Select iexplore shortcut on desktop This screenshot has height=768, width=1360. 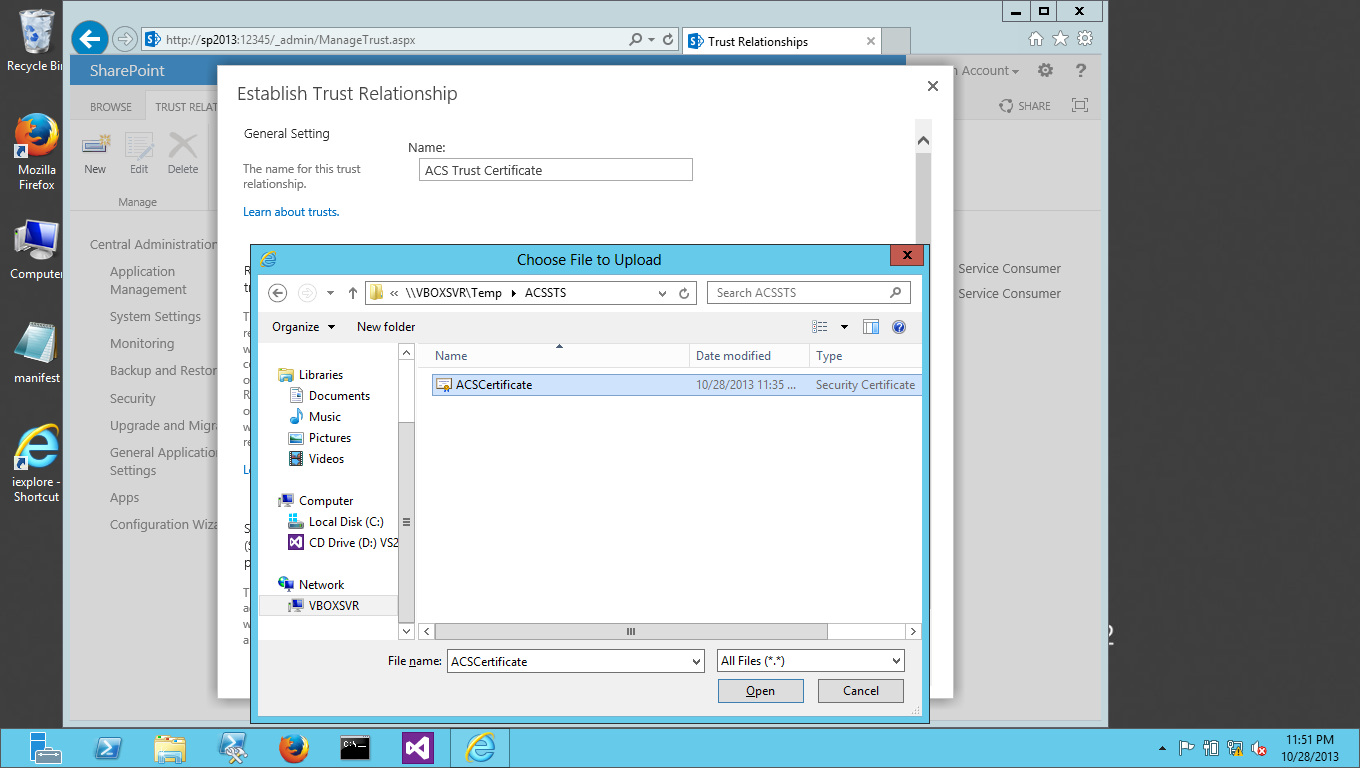(x=37, y=463)
